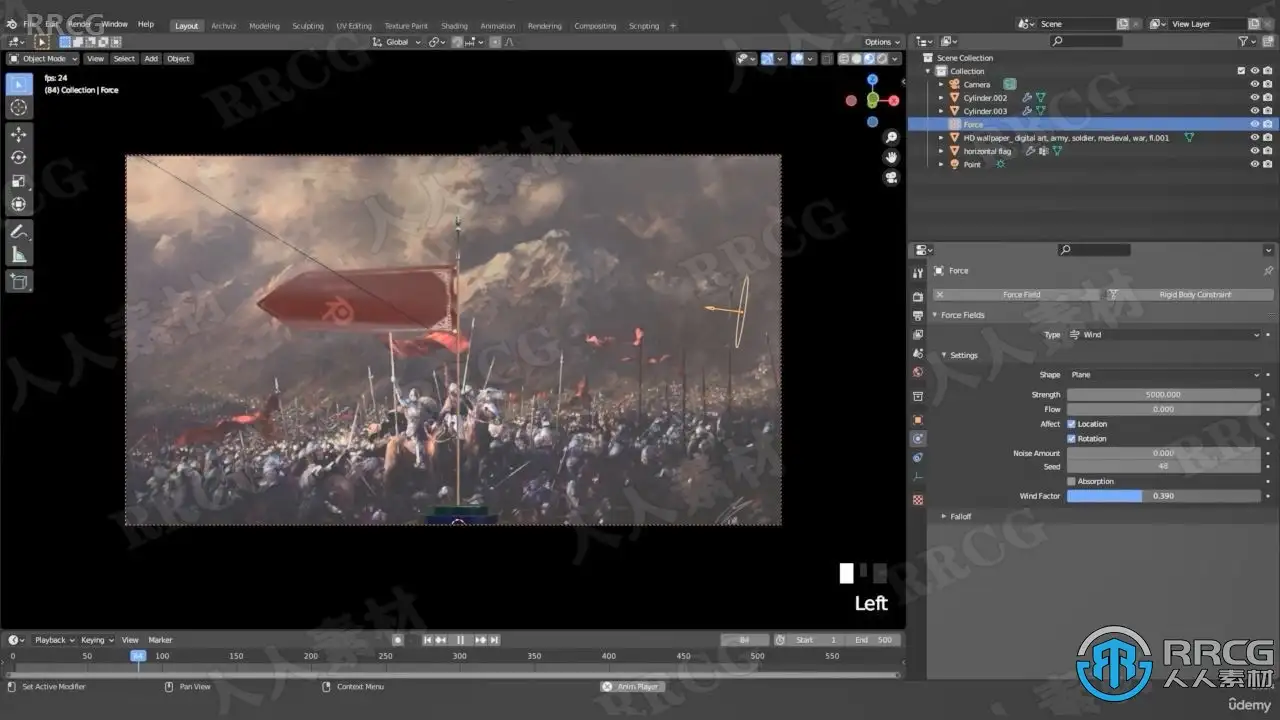Switch to the Animation workspace tab
Screen dimensions: 1280x720
click(498, 26)
